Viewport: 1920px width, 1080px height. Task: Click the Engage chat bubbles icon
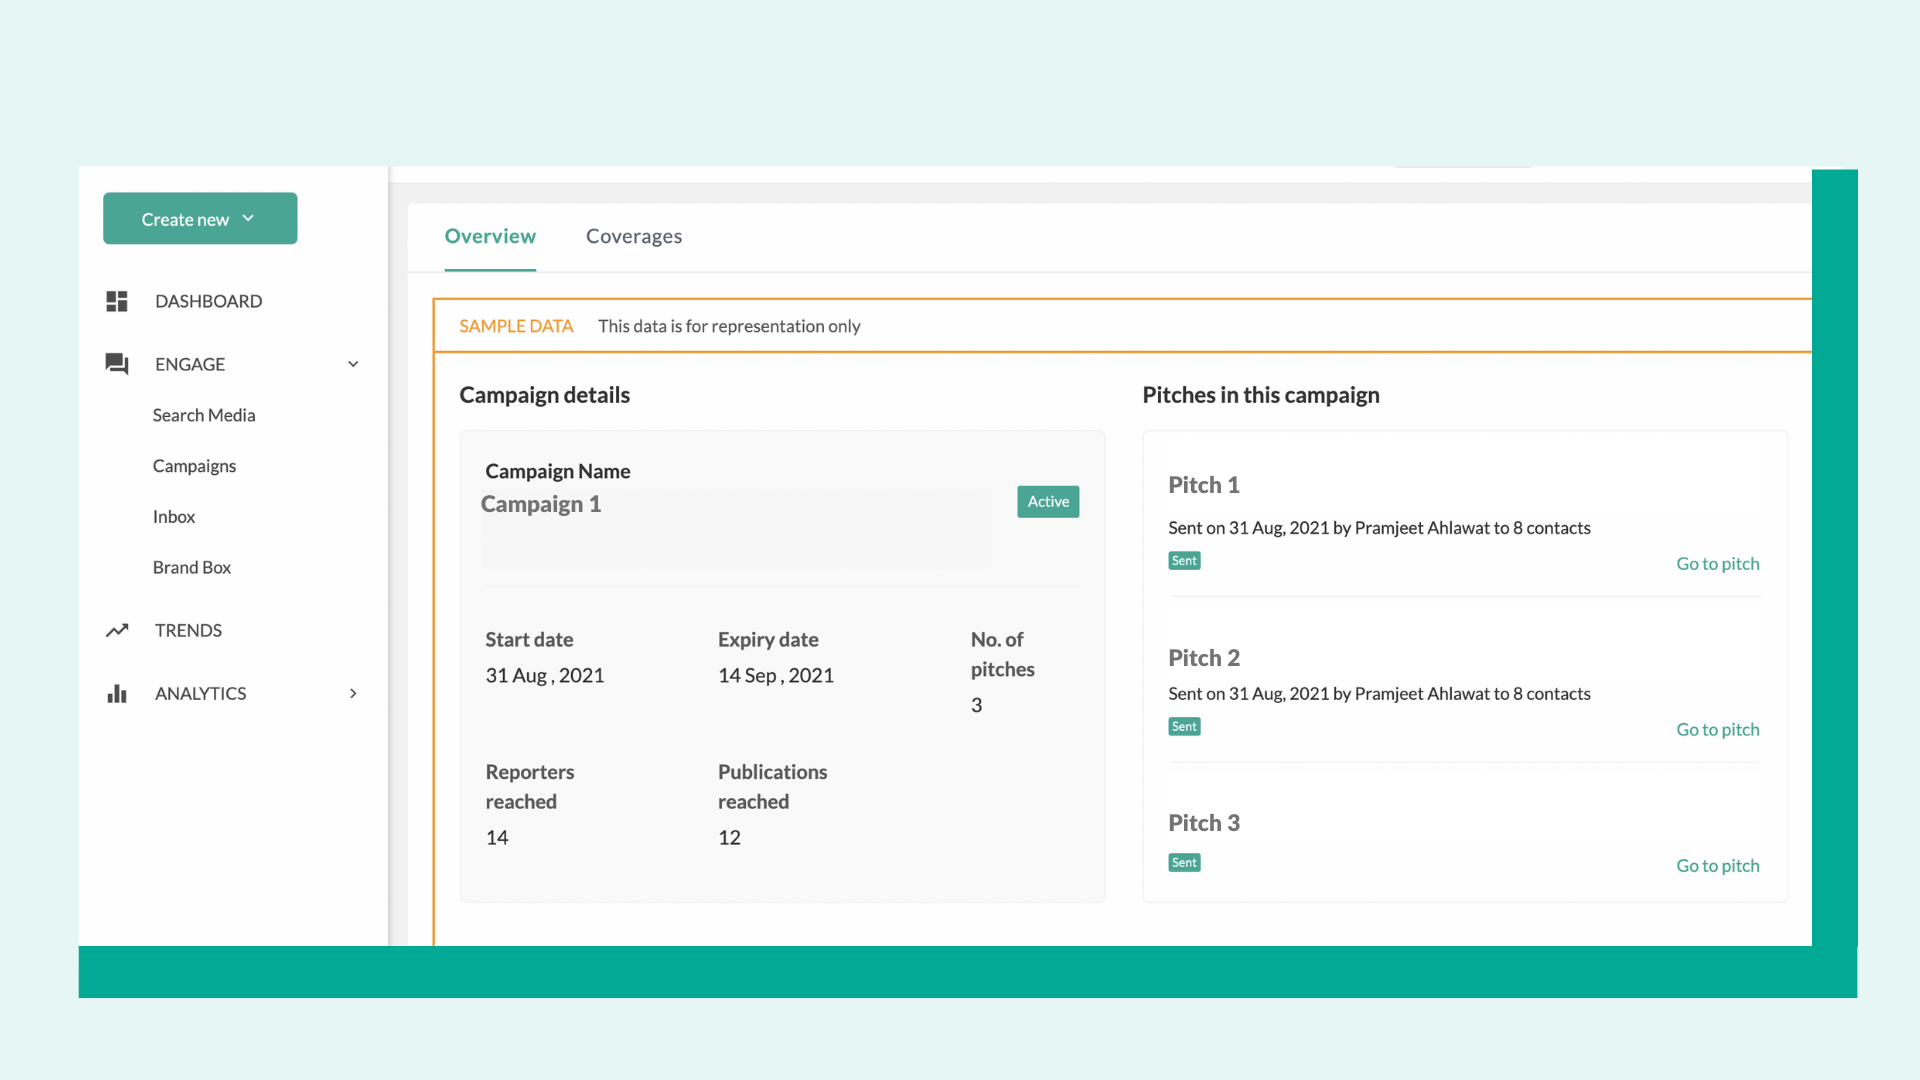coord(117,364)
